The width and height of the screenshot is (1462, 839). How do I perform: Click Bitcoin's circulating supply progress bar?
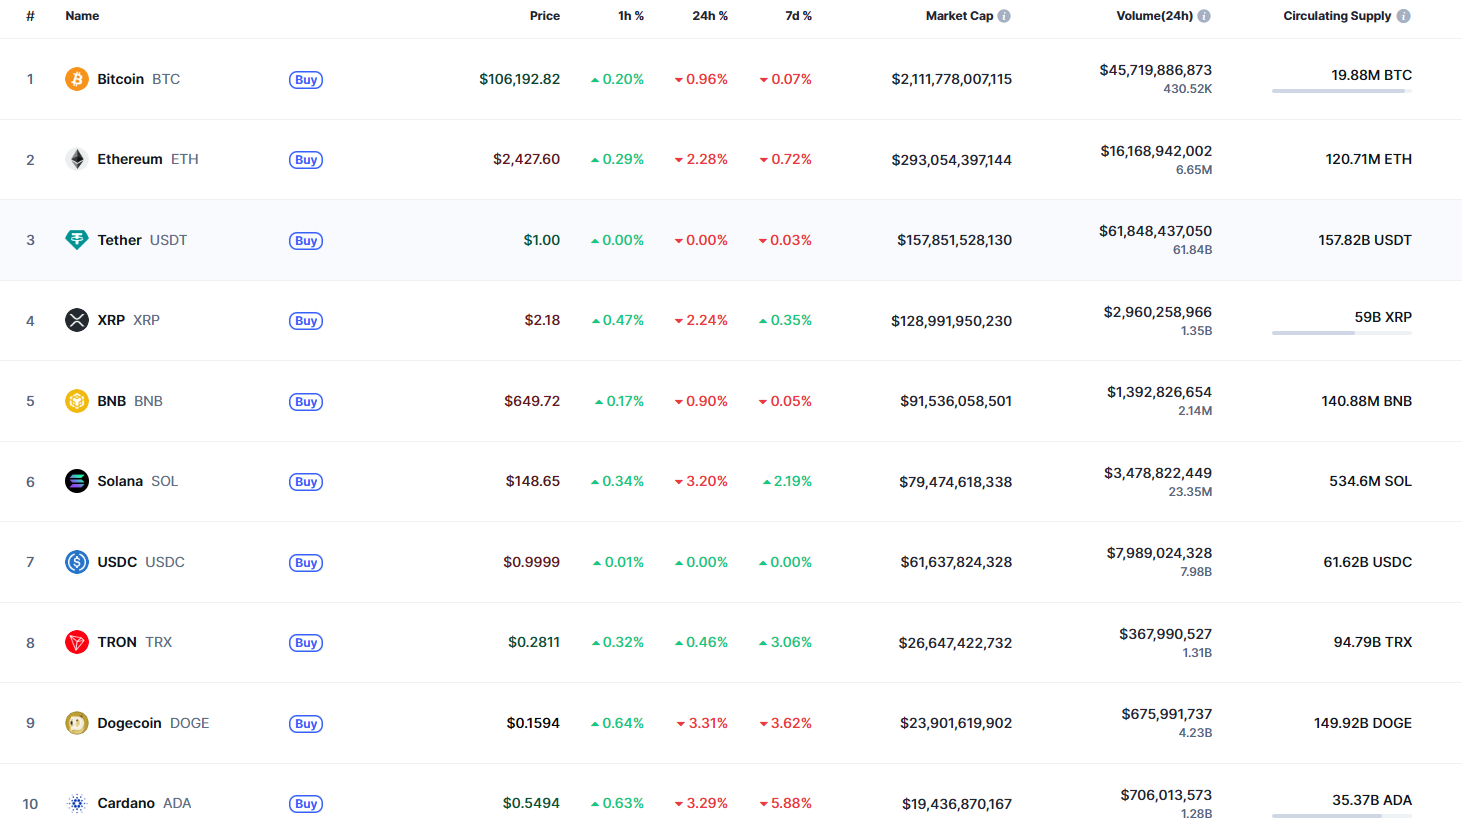click(x=1342, y=91)
